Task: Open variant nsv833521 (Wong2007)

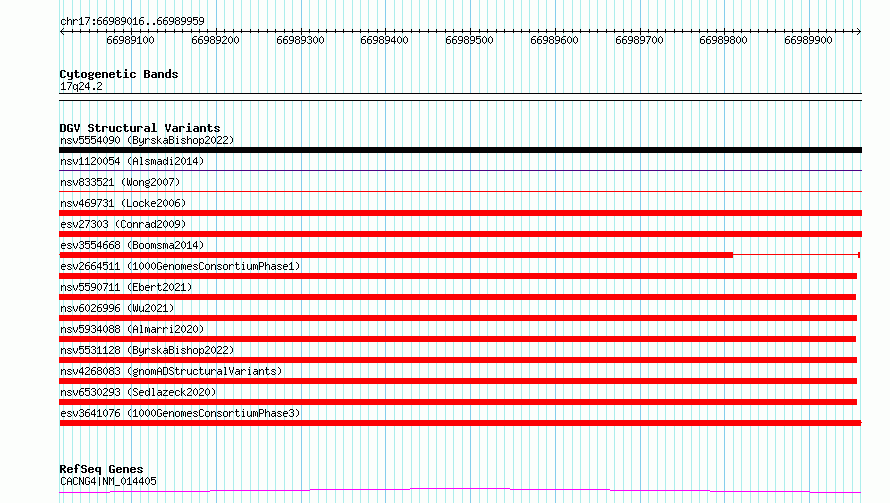Action: click(120, 182)
